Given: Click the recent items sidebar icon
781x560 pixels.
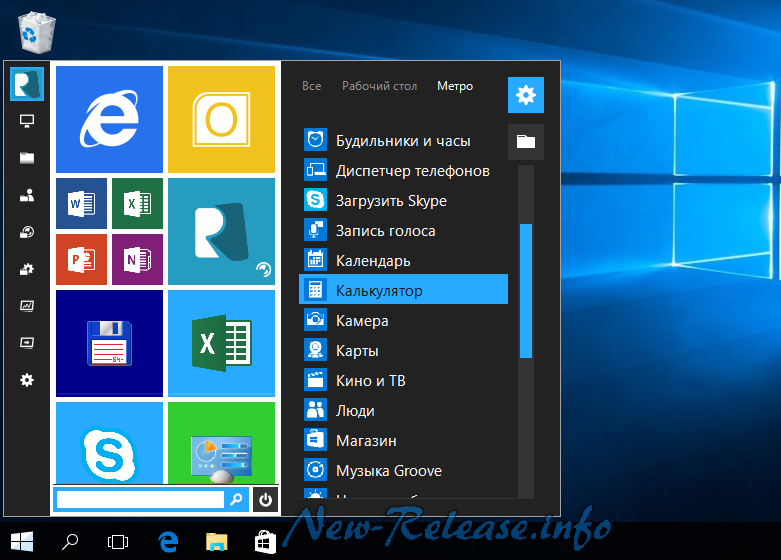Looking at the screenshot, I should [27, 232].
